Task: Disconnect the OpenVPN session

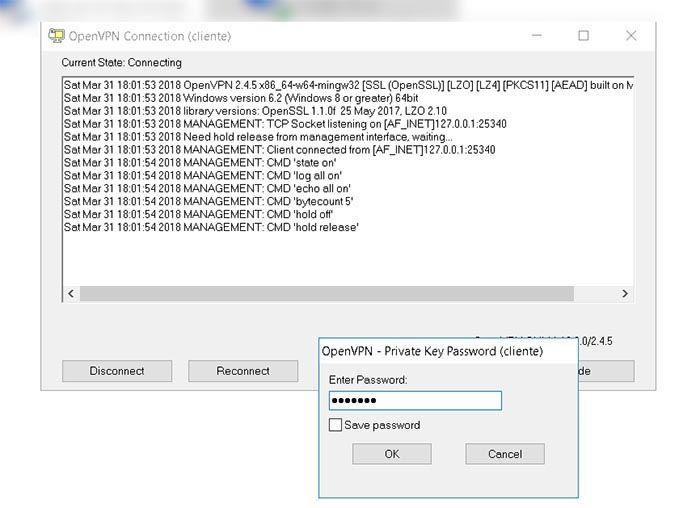Action: (117, 371)
